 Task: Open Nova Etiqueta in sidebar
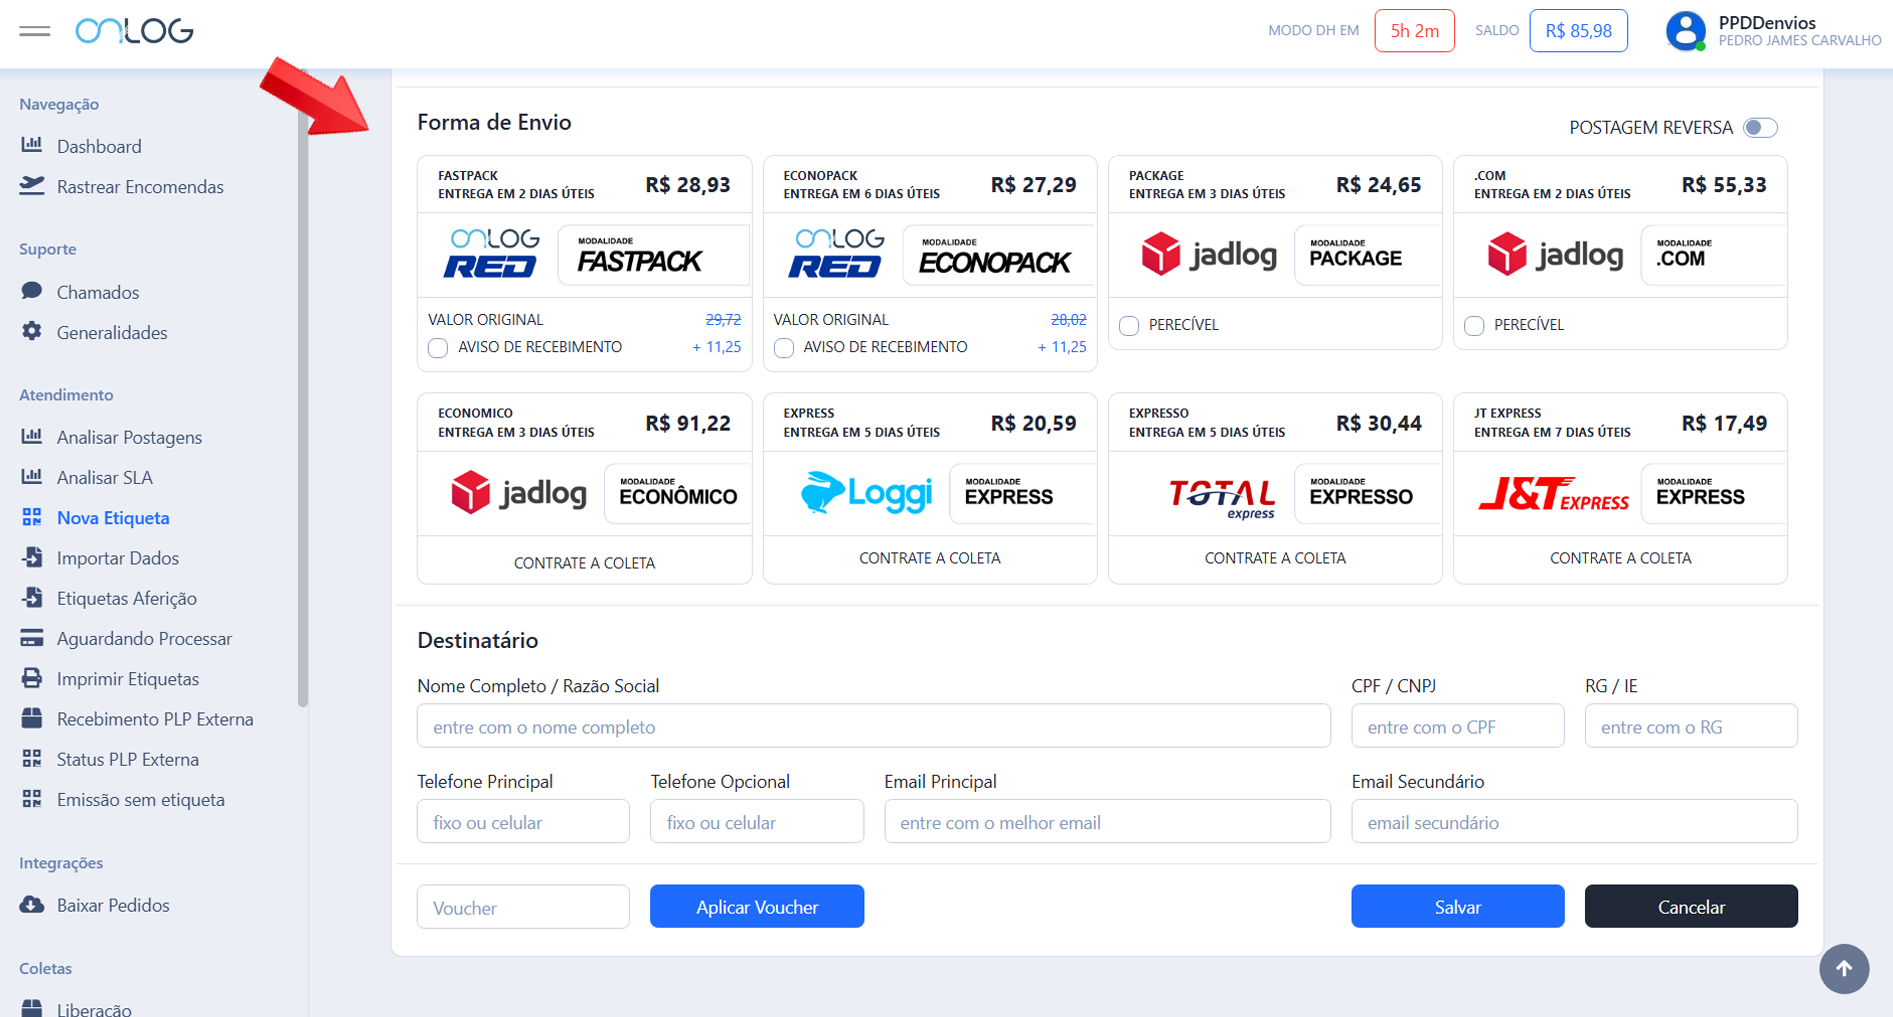tap(113, 517)
